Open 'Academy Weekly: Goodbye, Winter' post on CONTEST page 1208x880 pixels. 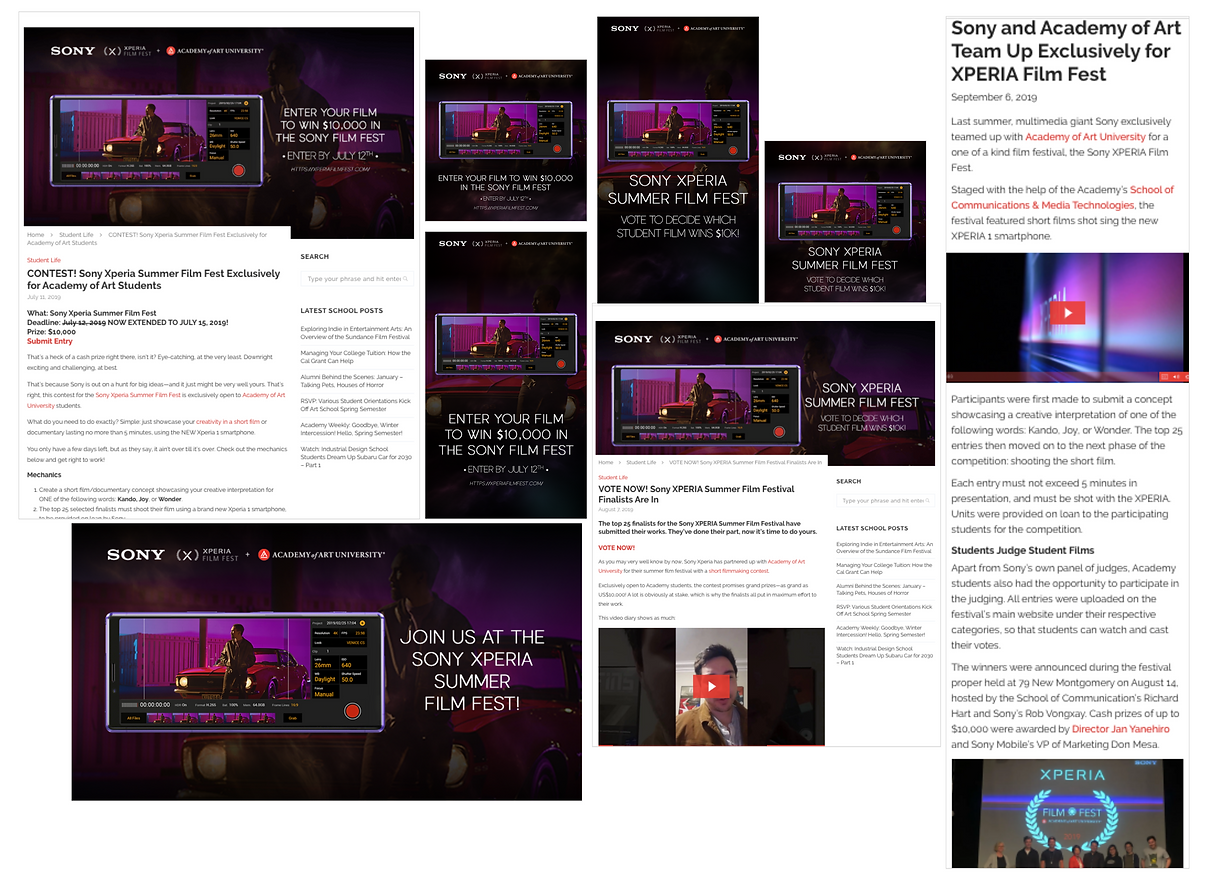[351, 429]
